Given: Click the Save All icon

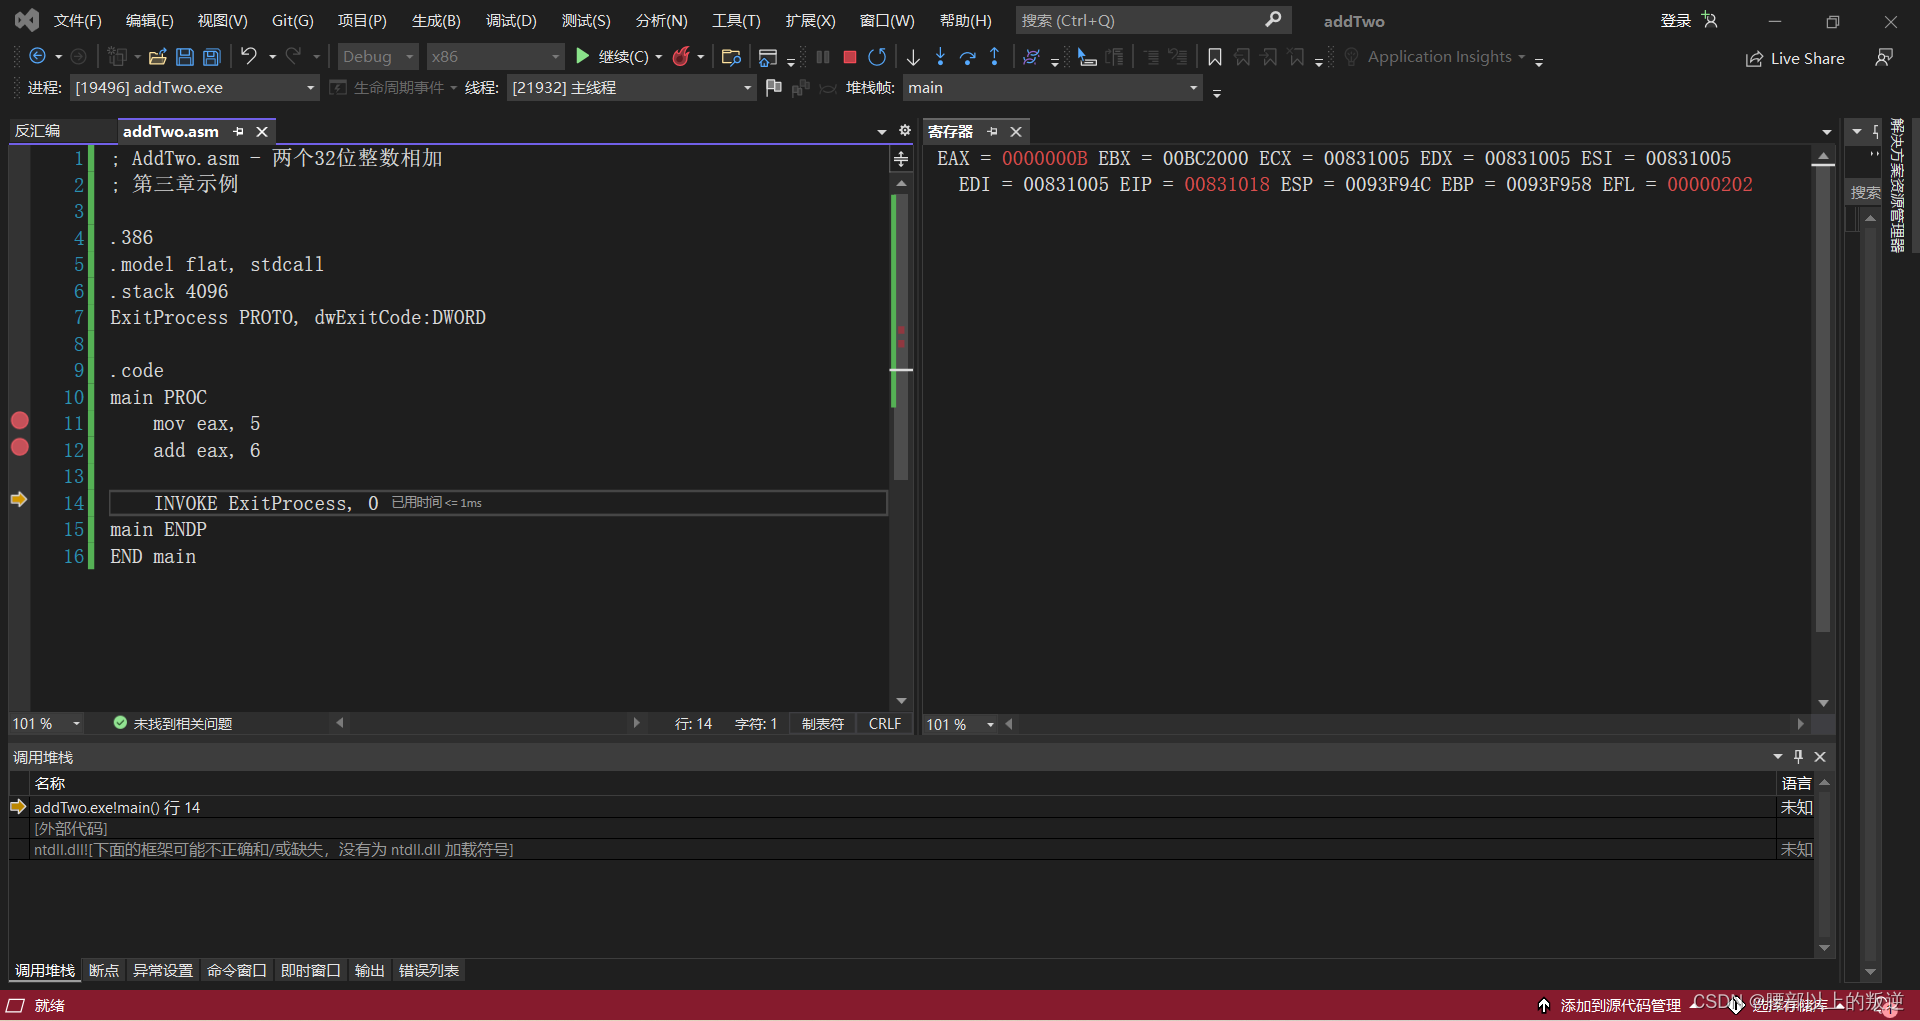Looking at the screenshot, I should [x=212, y=57].
